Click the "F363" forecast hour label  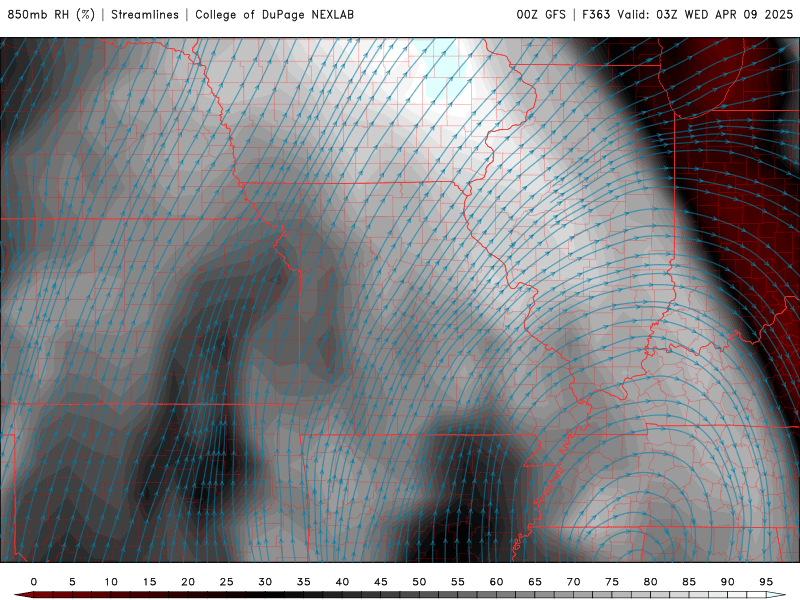point(596,15)
